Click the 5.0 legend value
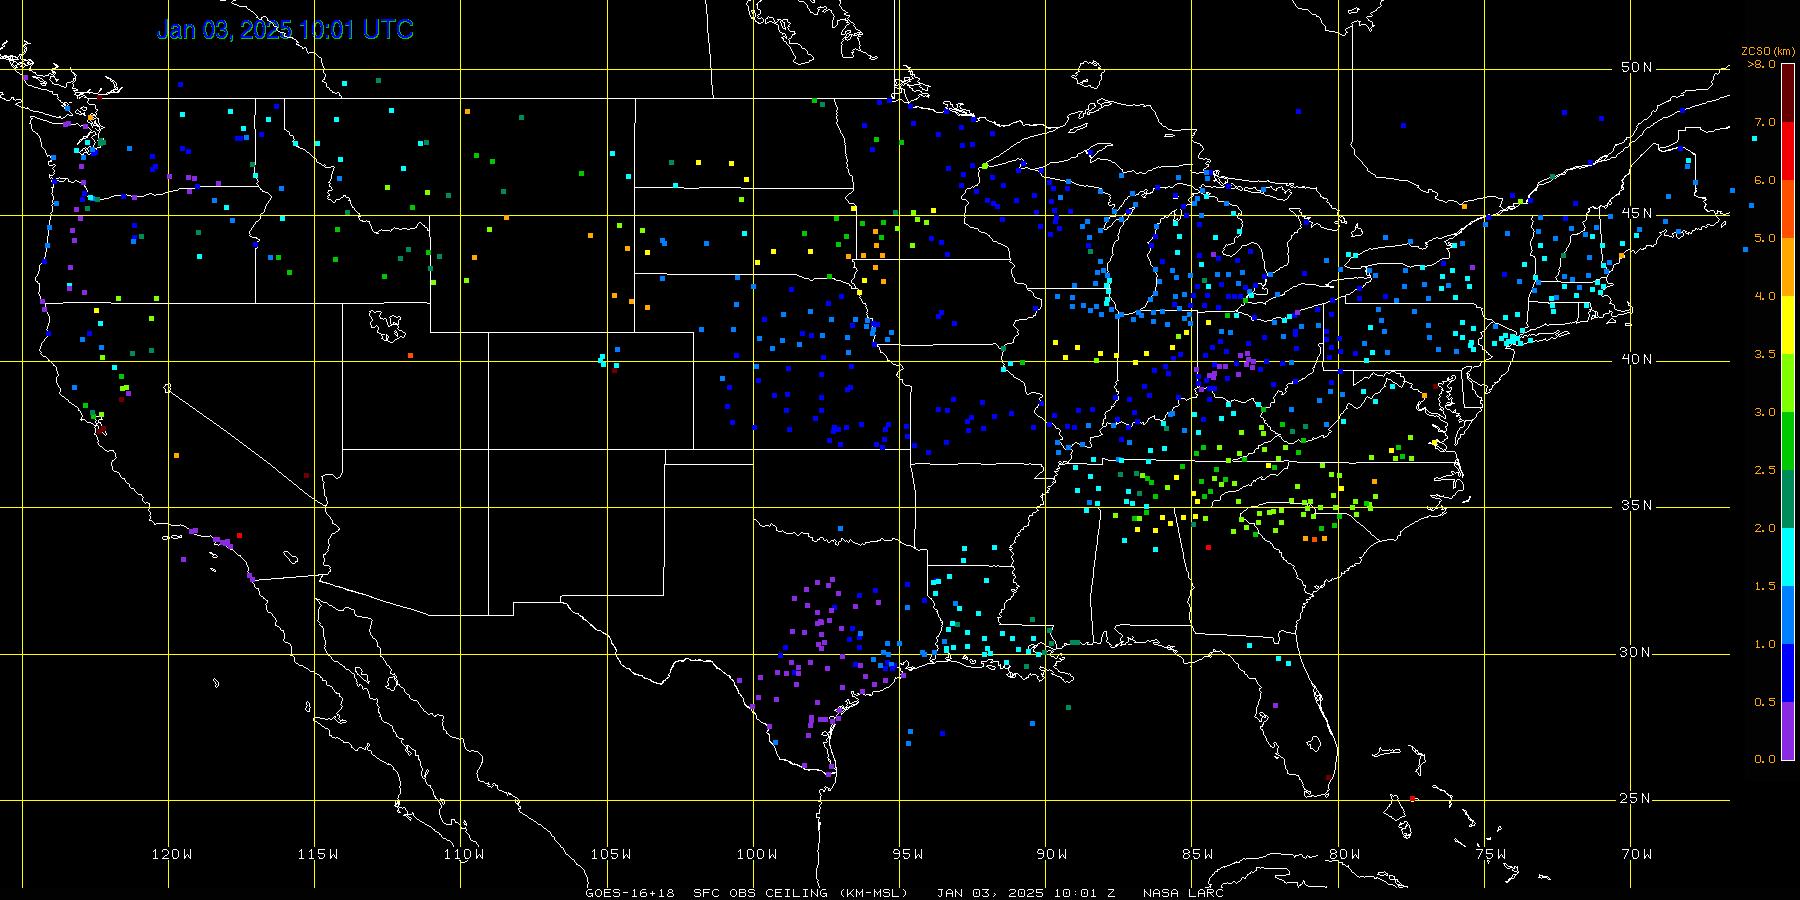The width and height of the screenshot is (1800, 900). (1765, 238)
